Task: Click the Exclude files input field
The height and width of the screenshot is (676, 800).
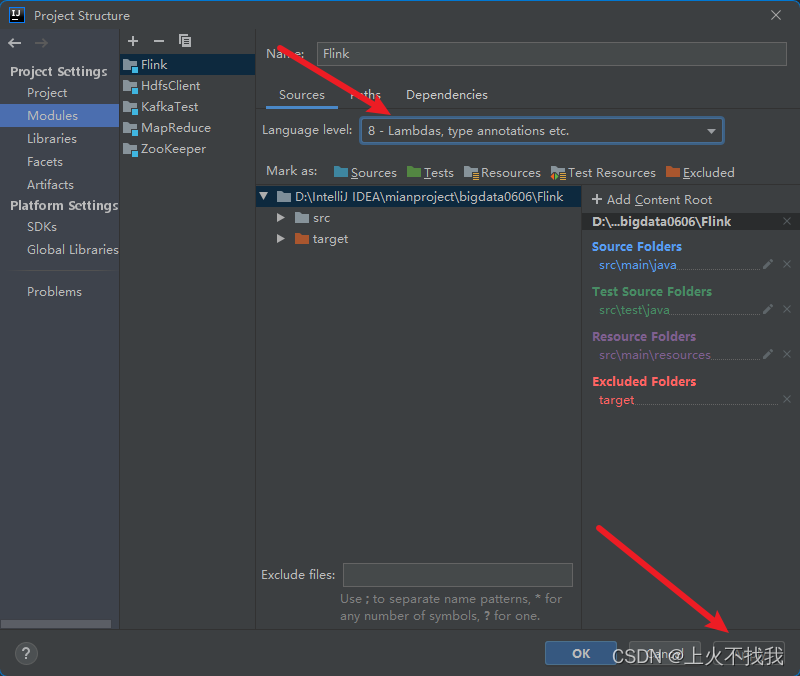Action: click(x=458, y=575)
